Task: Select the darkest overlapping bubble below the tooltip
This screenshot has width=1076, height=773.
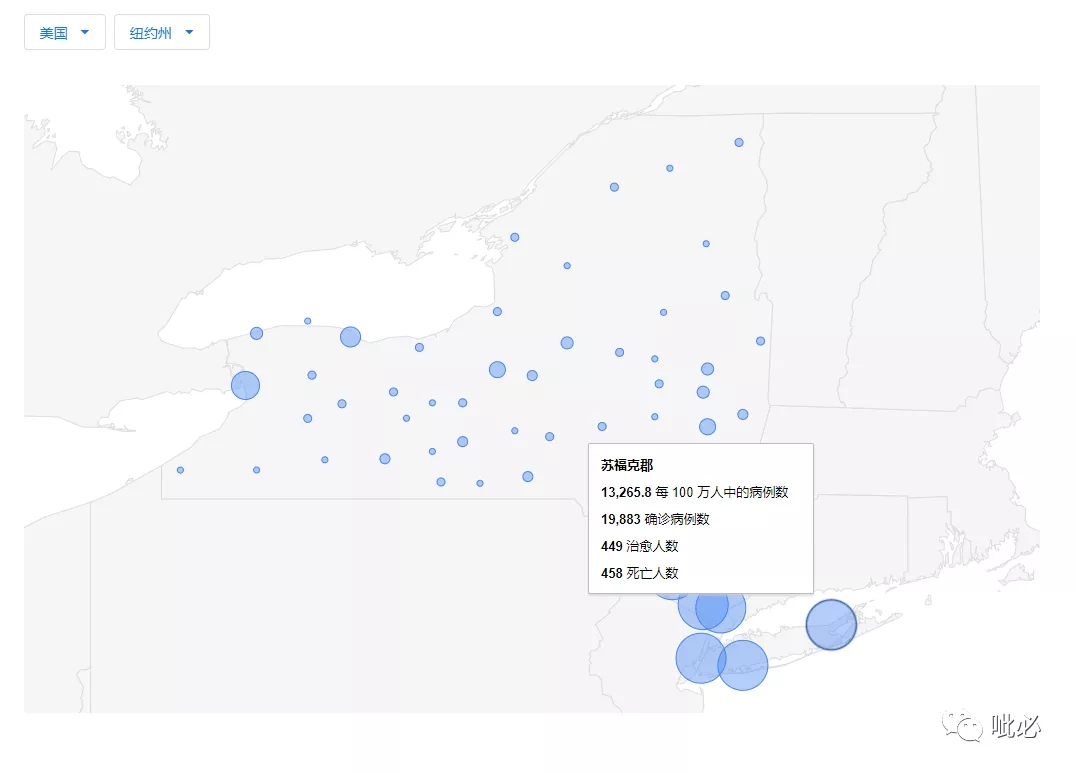Action: coord(712,608)
